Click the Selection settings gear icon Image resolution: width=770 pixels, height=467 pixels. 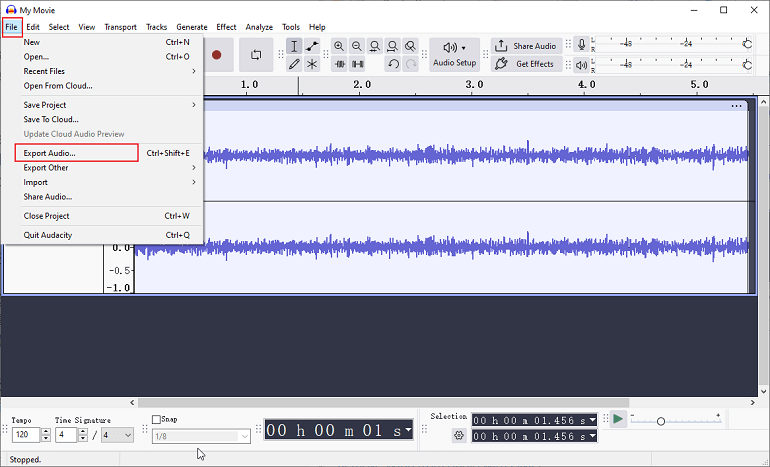click(459, 435)
